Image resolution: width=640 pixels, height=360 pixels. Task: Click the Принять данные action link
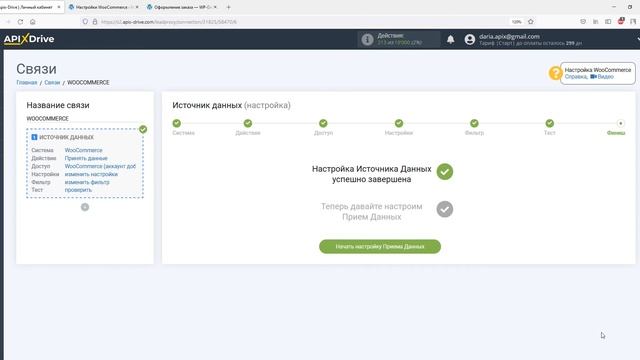point(86,158)
